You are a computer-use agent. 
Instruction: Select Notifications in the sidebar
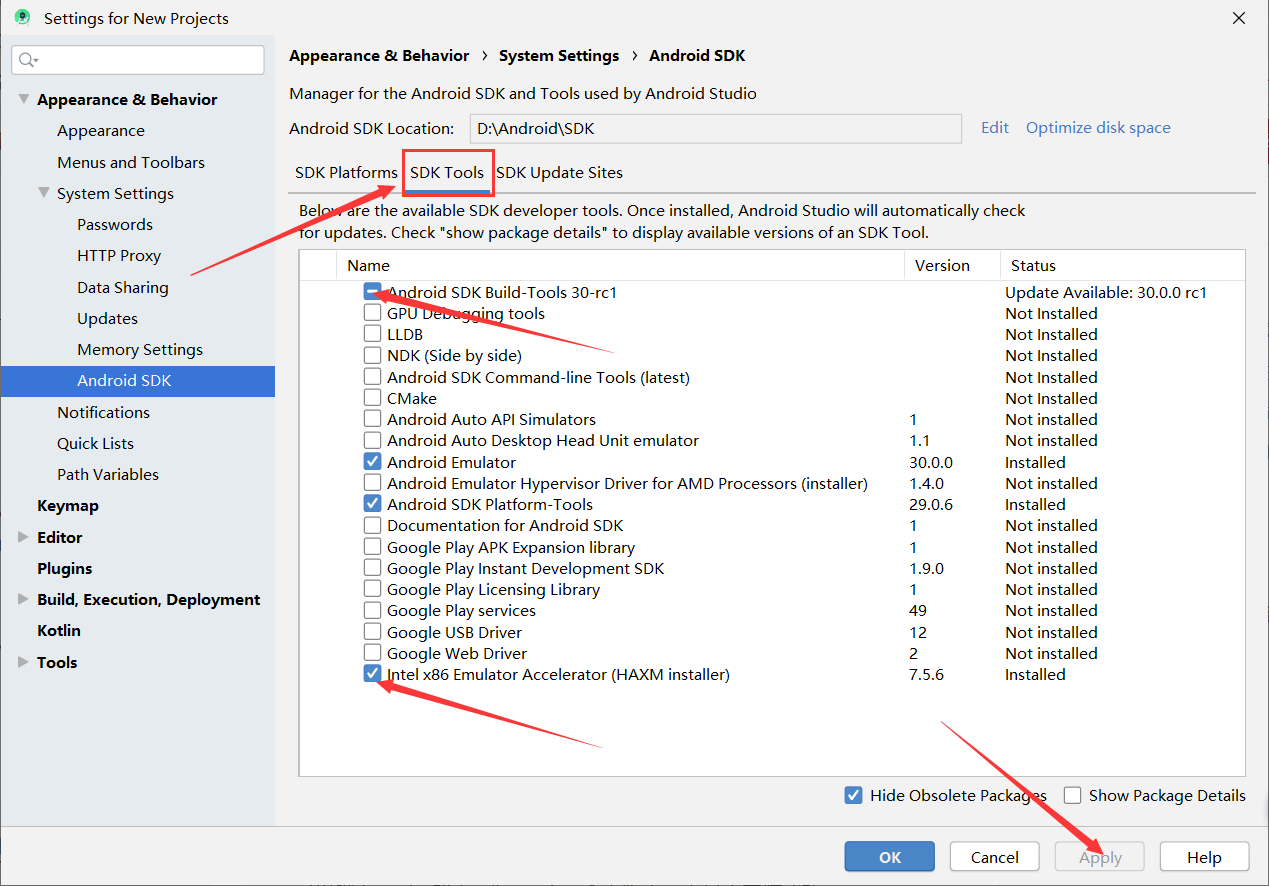[x=104, y=412]
